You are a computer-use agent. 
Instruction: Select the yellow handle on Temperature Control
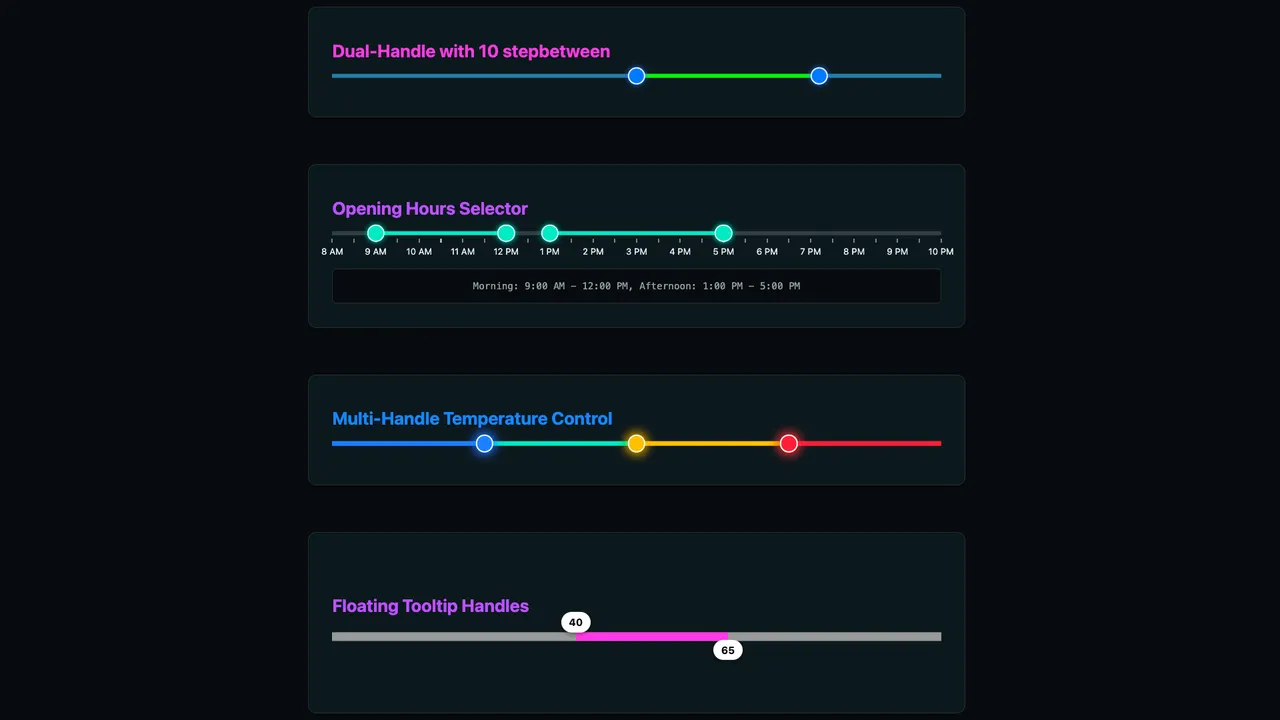pos(636,443)
